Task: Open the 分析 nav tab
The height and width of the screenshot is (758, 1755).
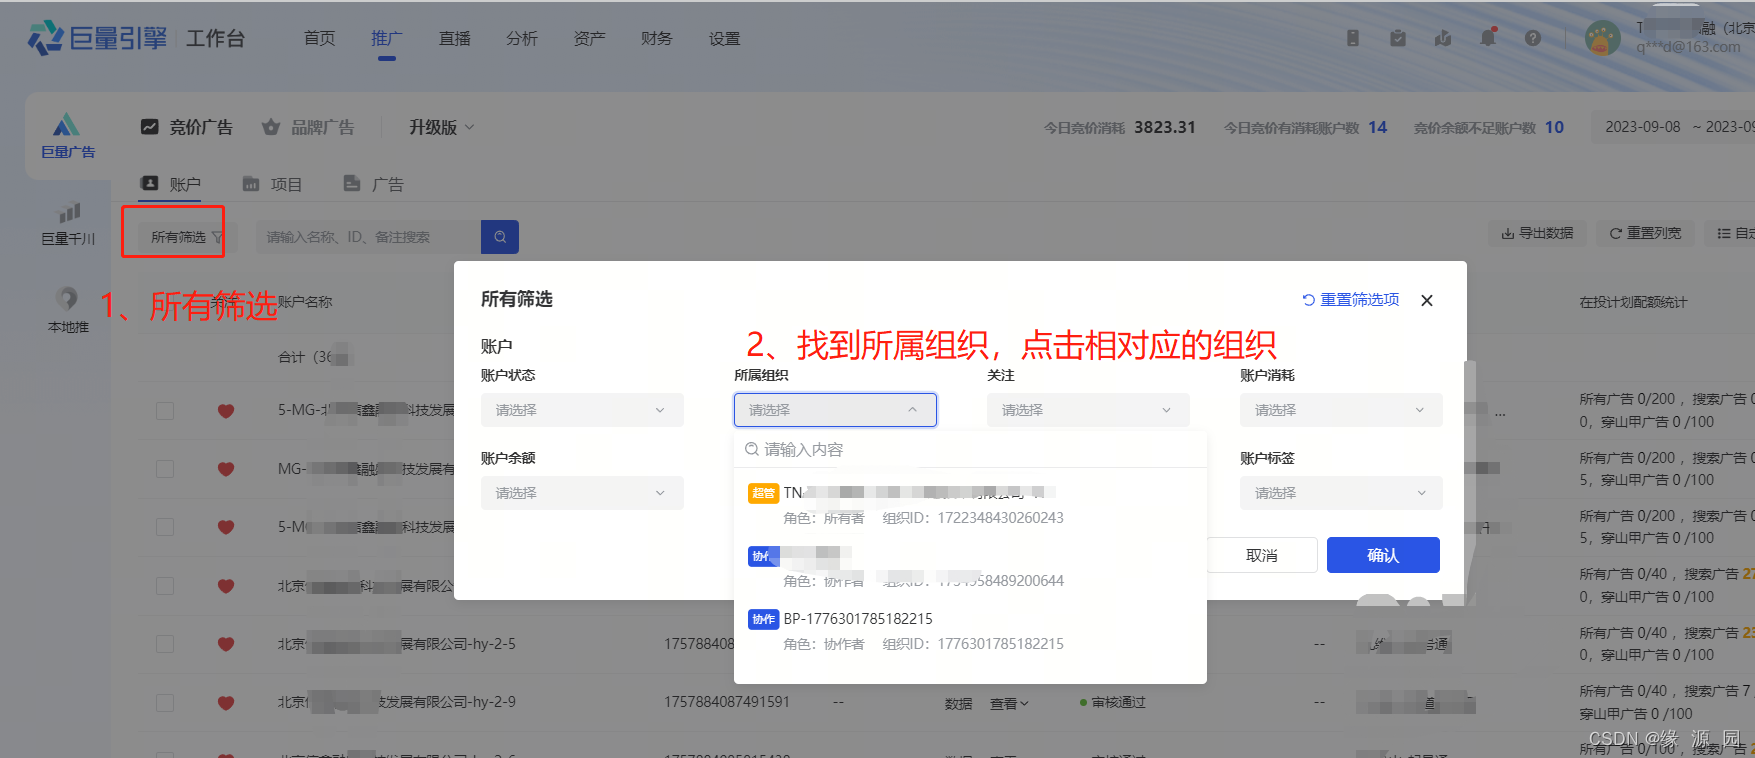Action: [x=522, y=38]
